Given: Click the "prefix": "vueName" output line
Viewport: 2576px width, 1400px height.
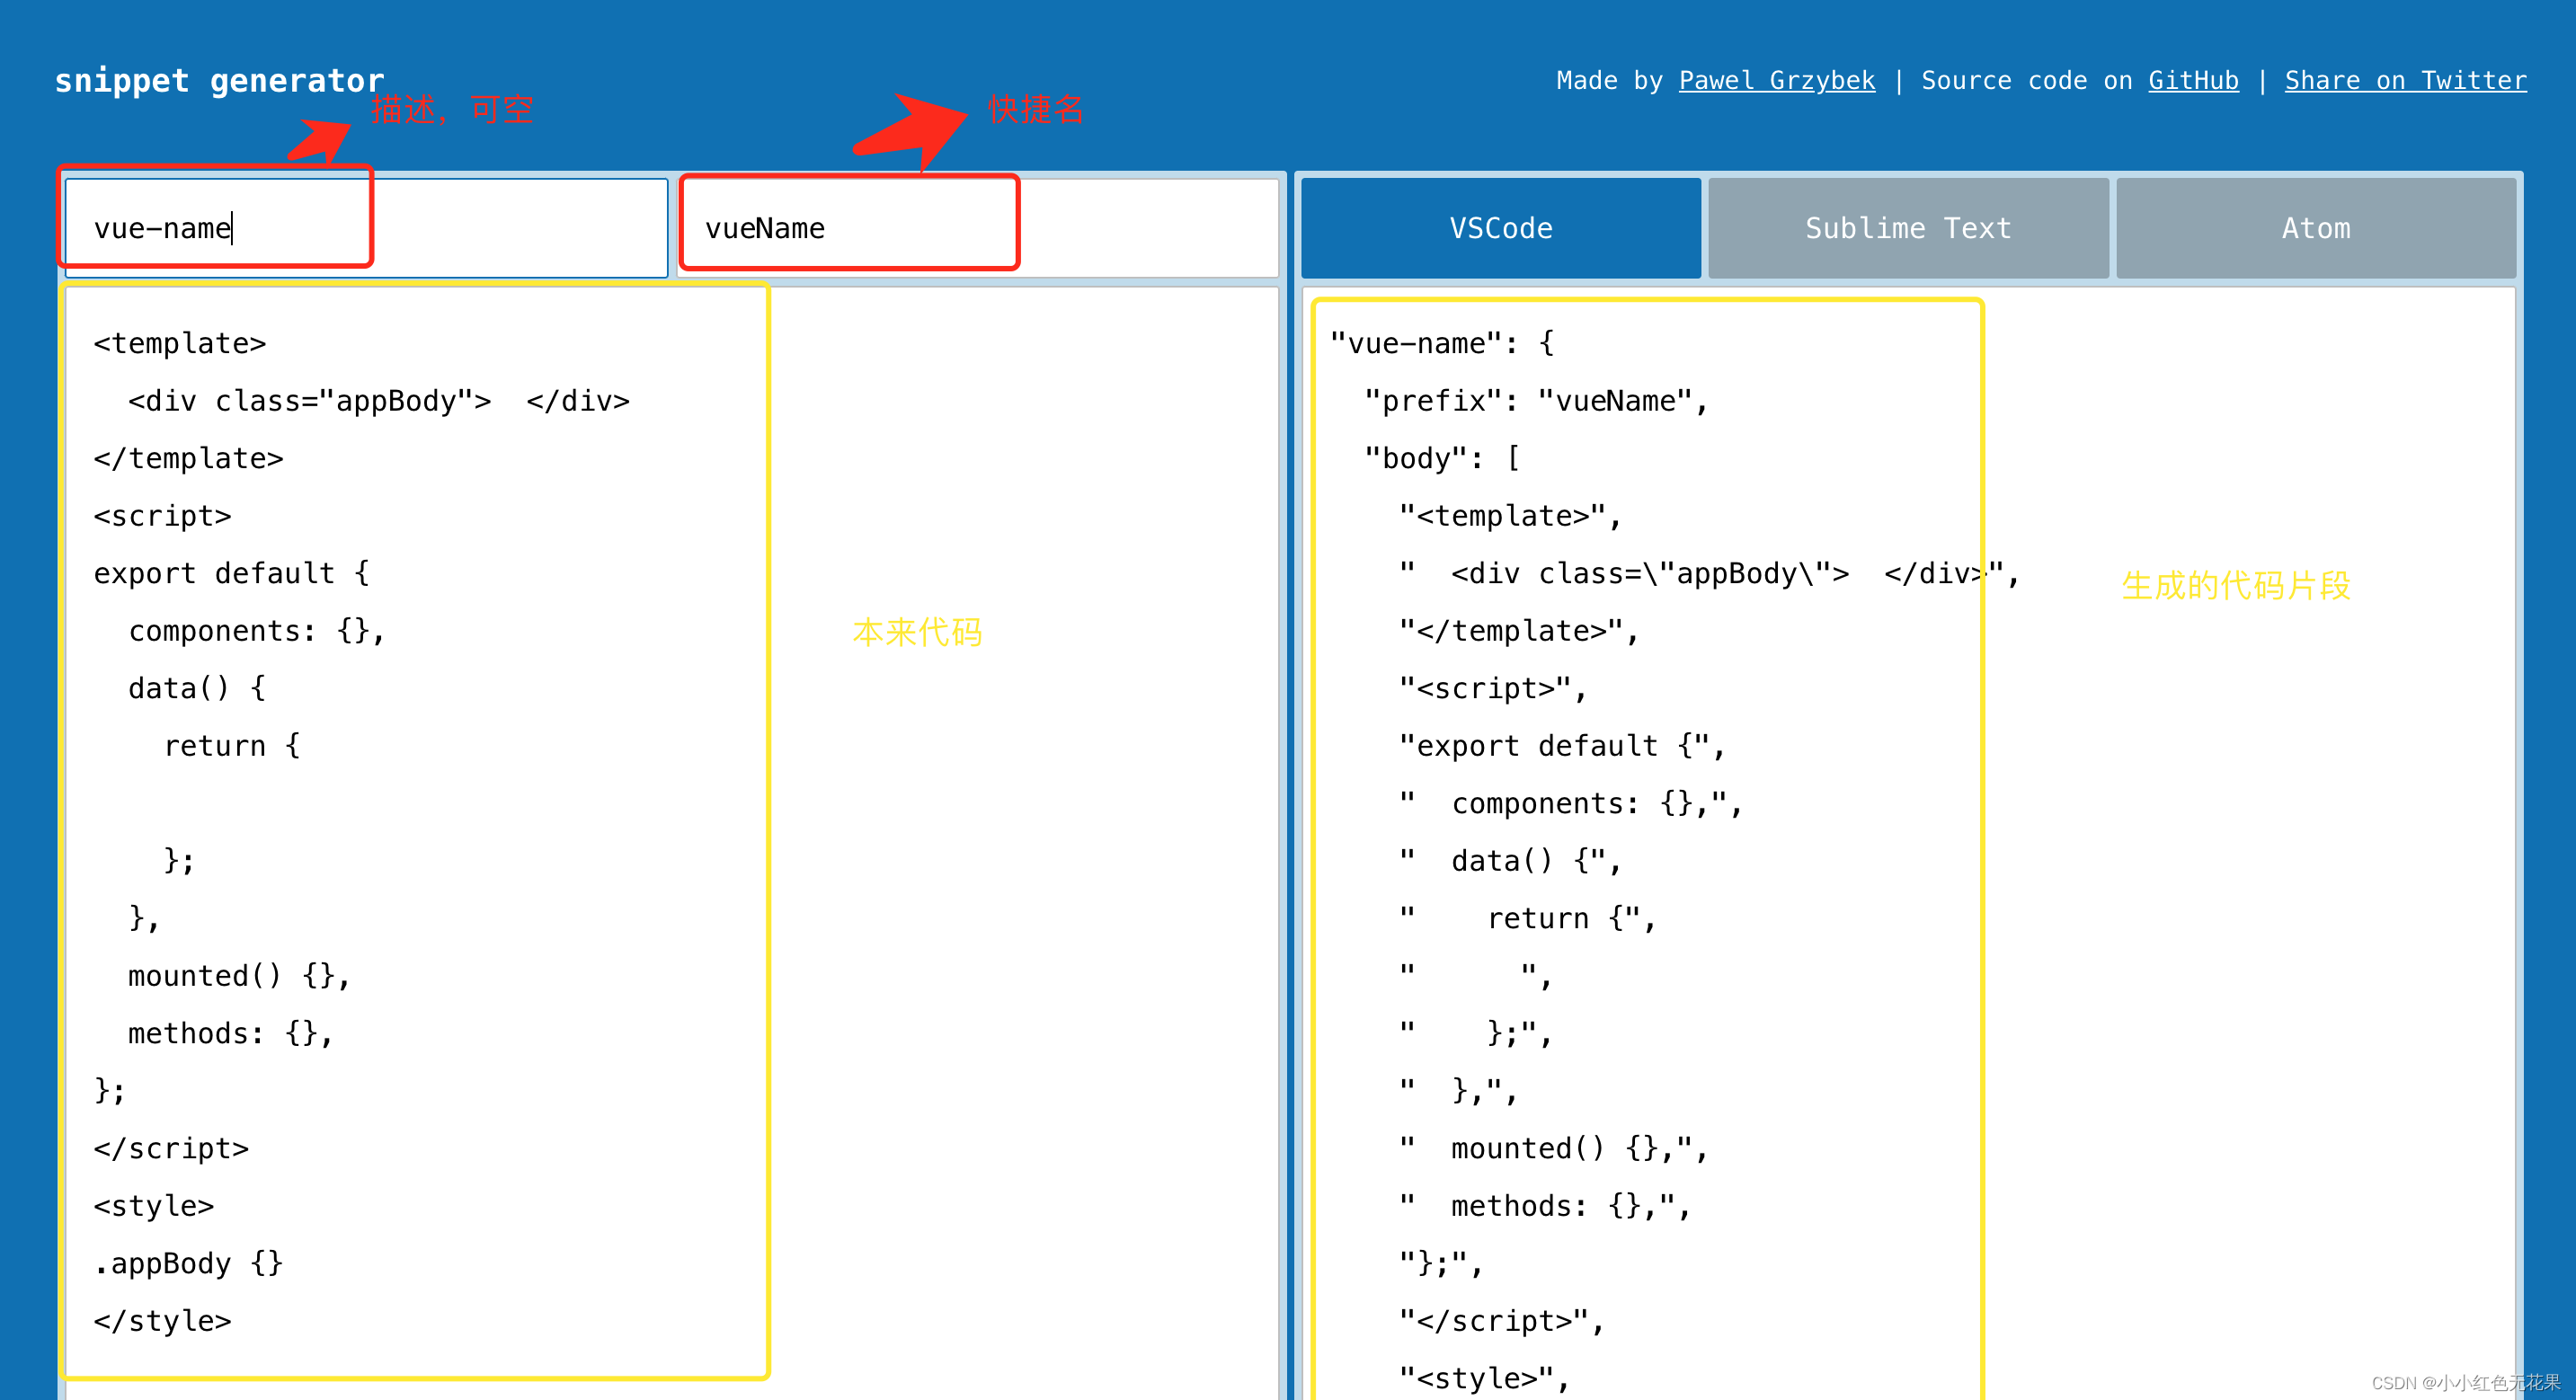Looking at the screenshot, I should point(1536,401).
